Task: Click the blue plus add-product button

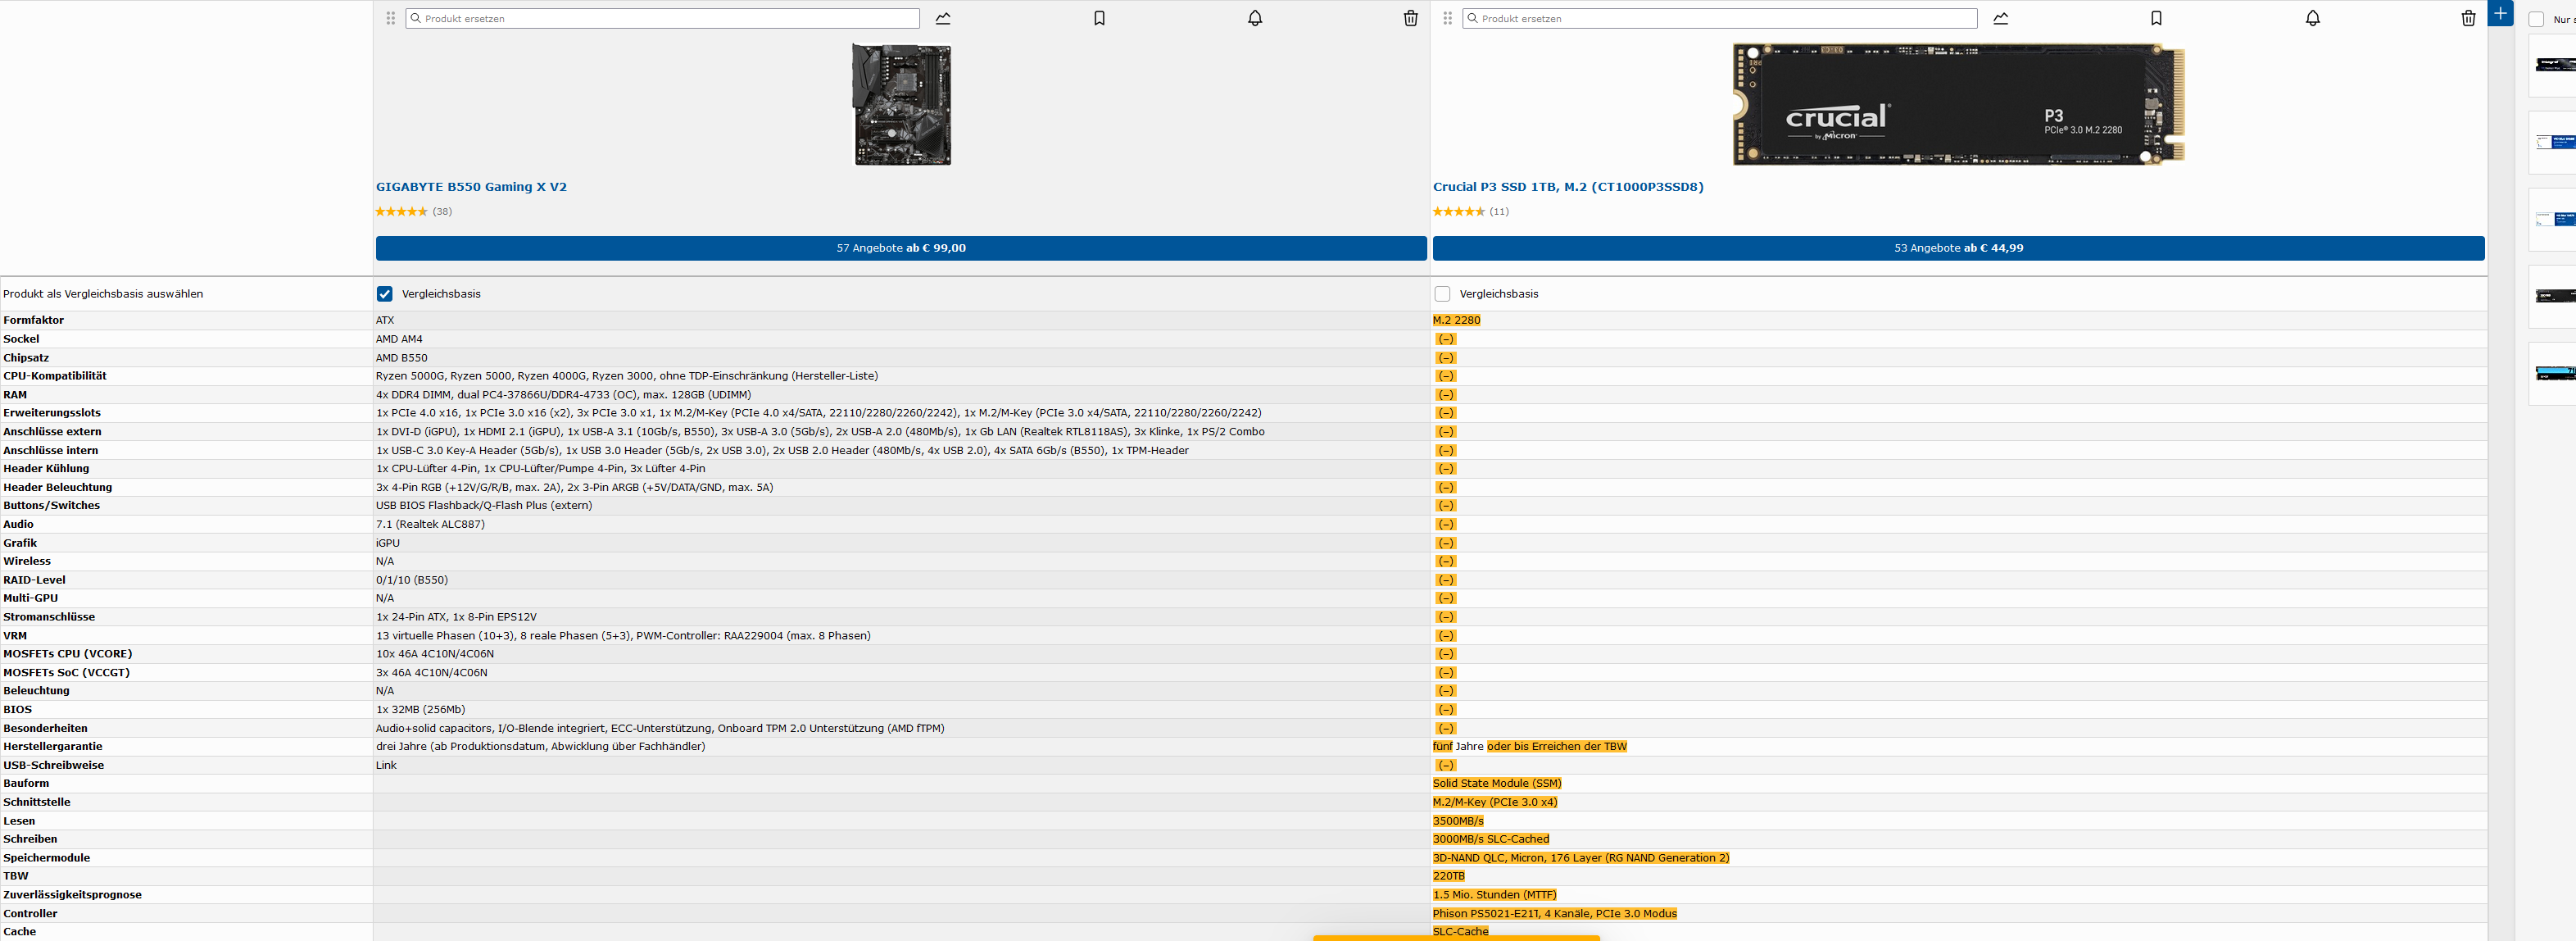Action: coord(2500,13)
